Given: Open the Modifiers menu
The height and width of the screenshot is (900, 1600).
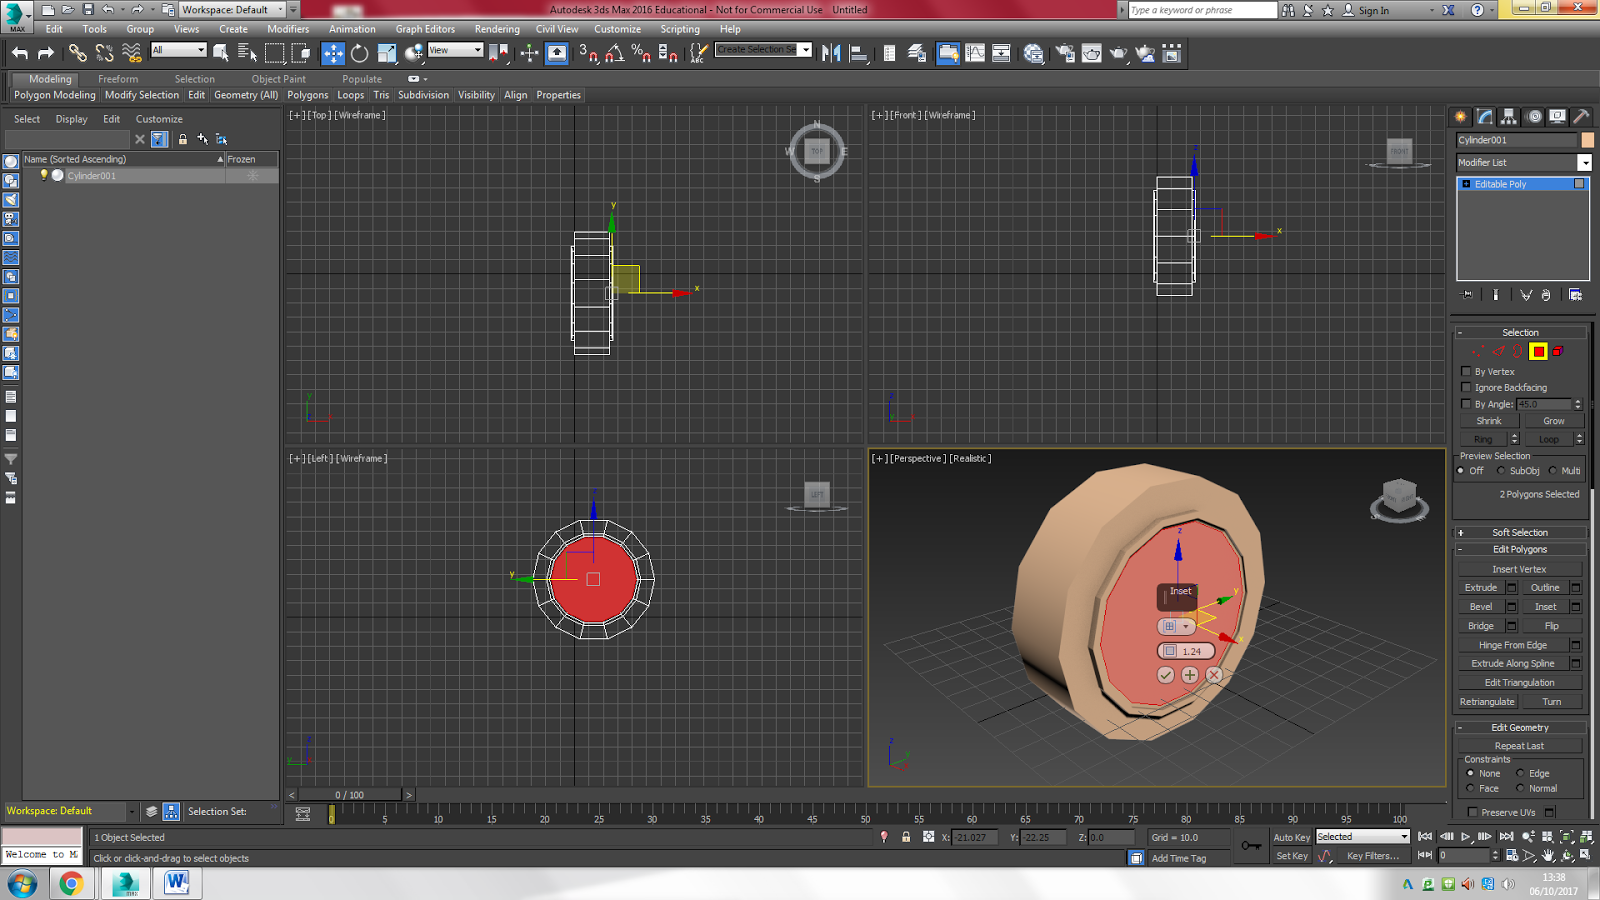Looking at the screenshot, I should click(288, 29).
